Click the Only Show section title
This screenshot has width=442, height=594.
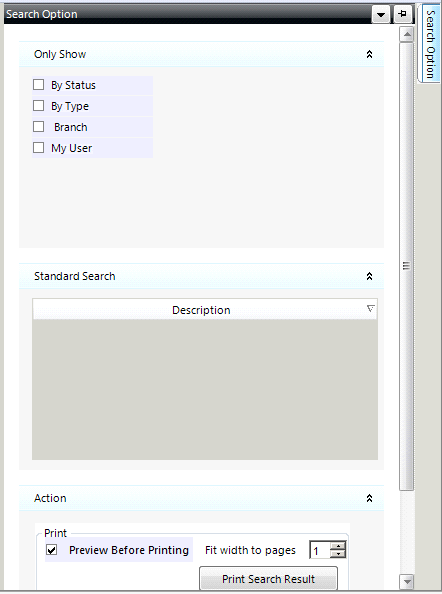60,54
